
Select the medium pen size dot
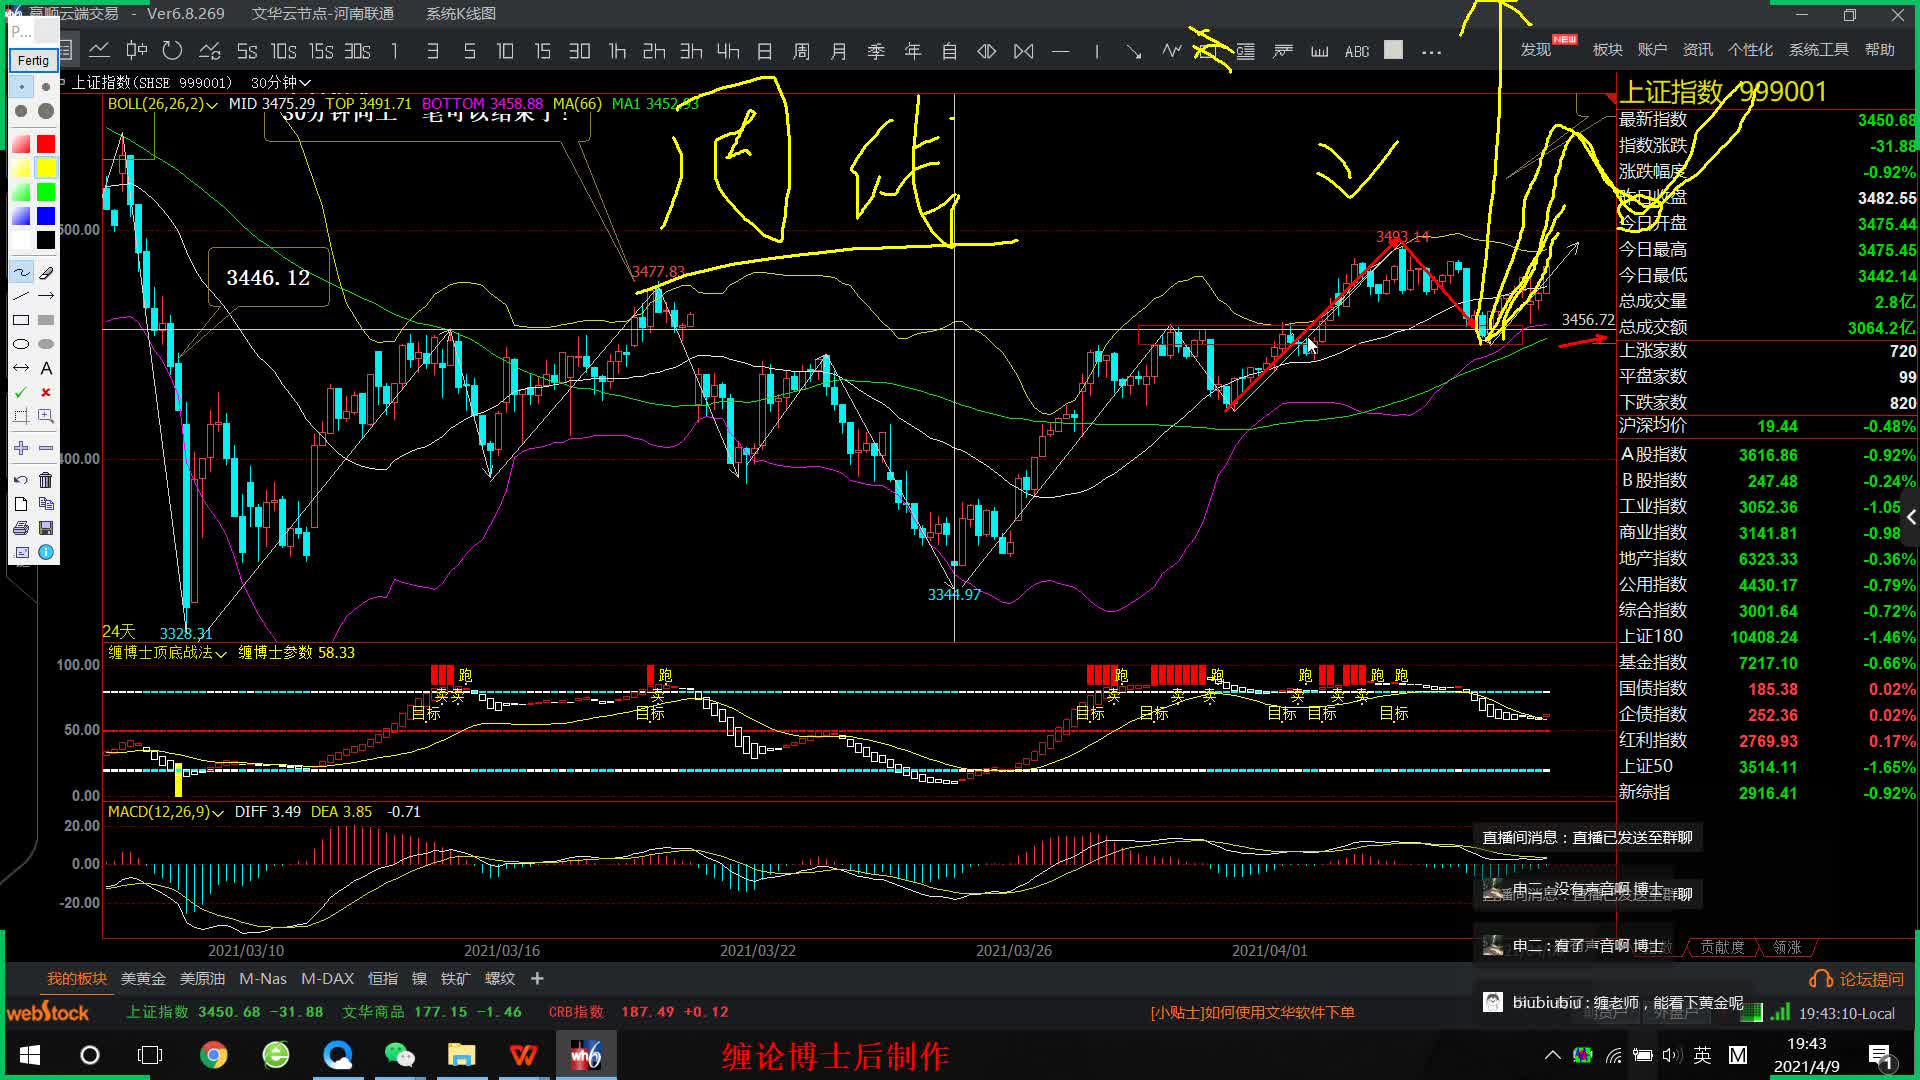tap(22, 111)
